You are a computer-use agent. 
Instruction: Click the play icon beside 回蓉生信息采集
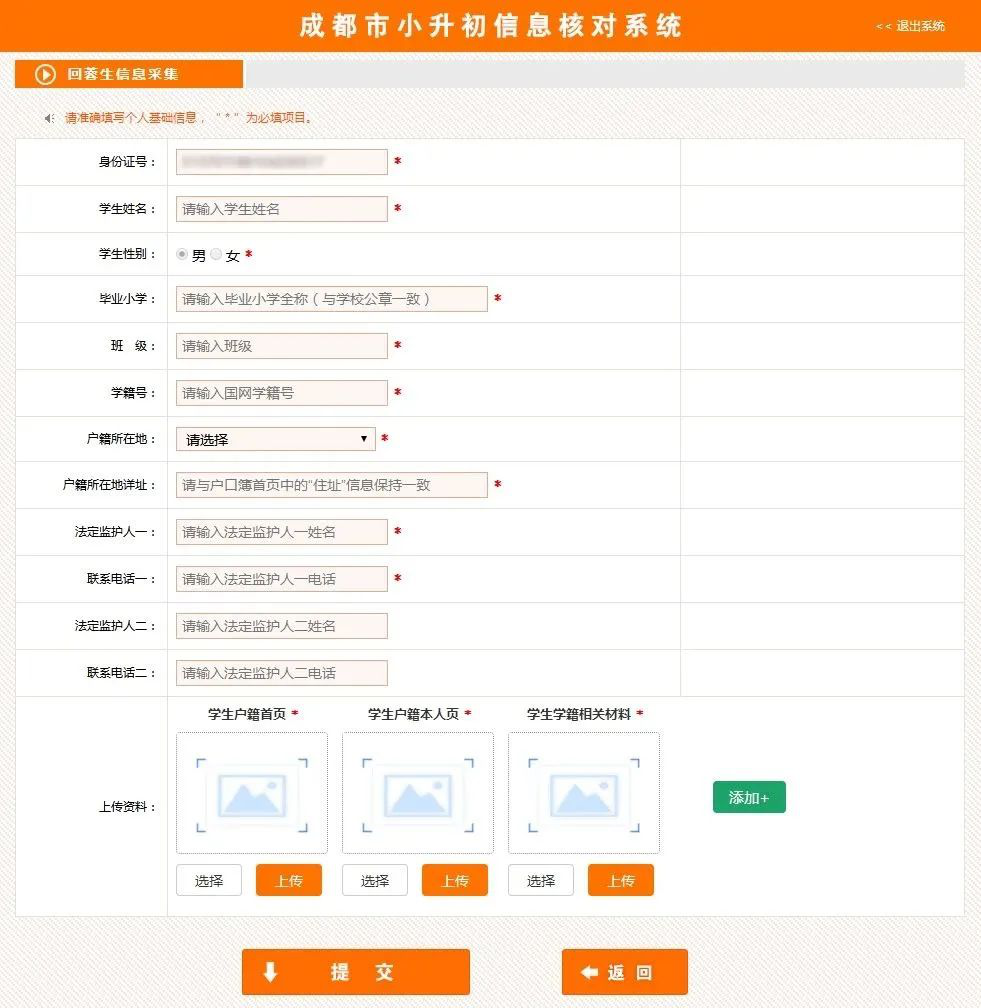coord(45,75)
